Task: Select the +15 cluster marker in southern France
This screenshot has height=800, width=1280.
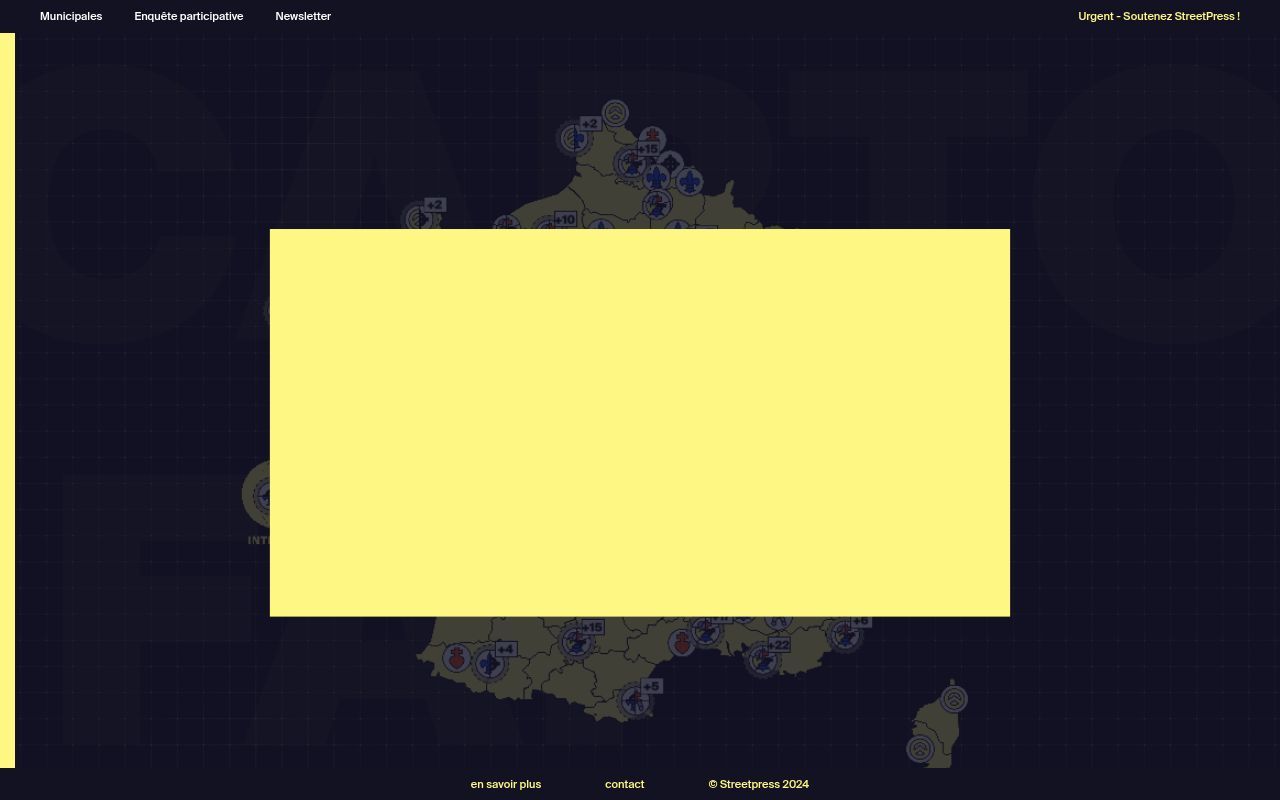Action: (x=577, y=640)
